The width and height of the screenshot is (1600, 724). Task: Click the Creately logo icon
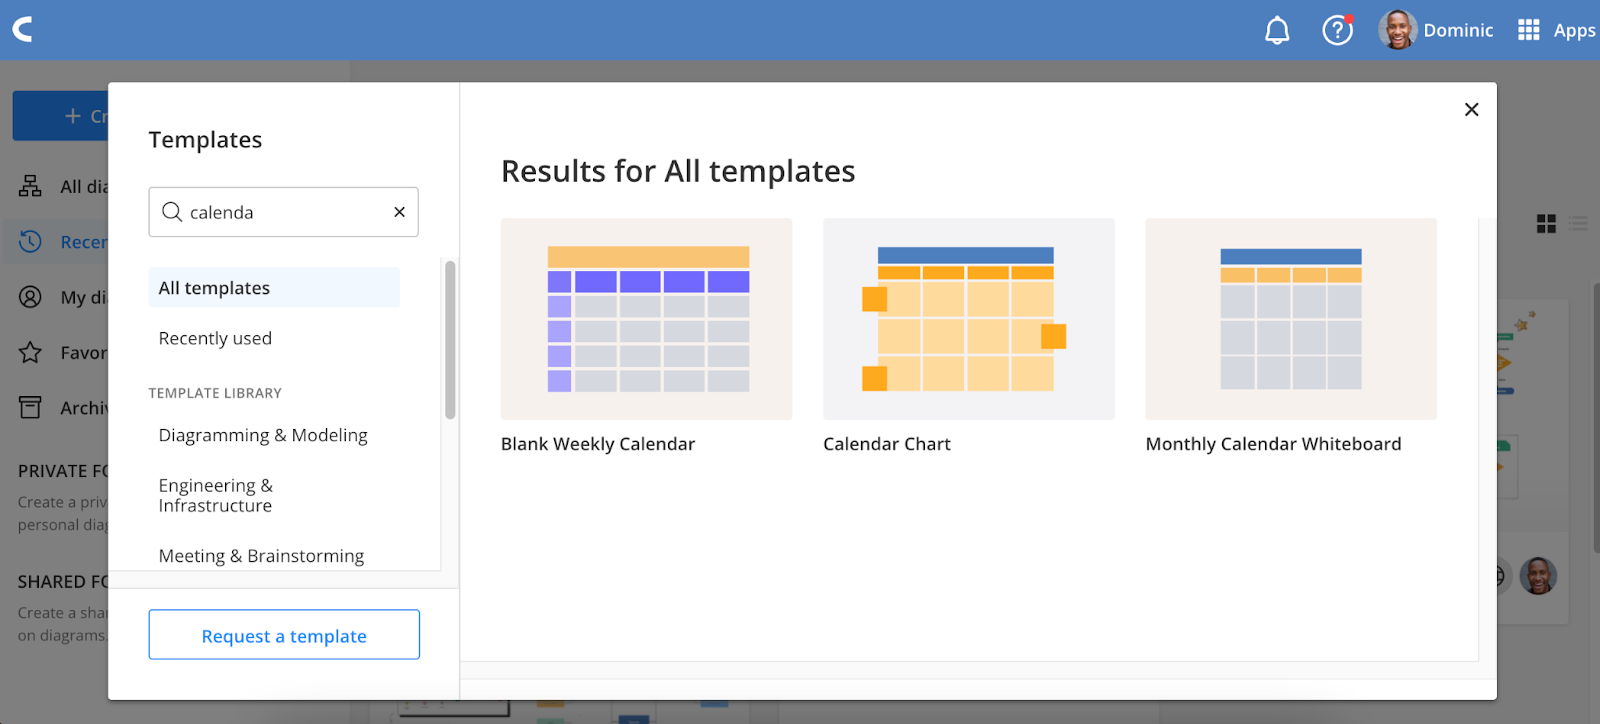click(23, 29)
